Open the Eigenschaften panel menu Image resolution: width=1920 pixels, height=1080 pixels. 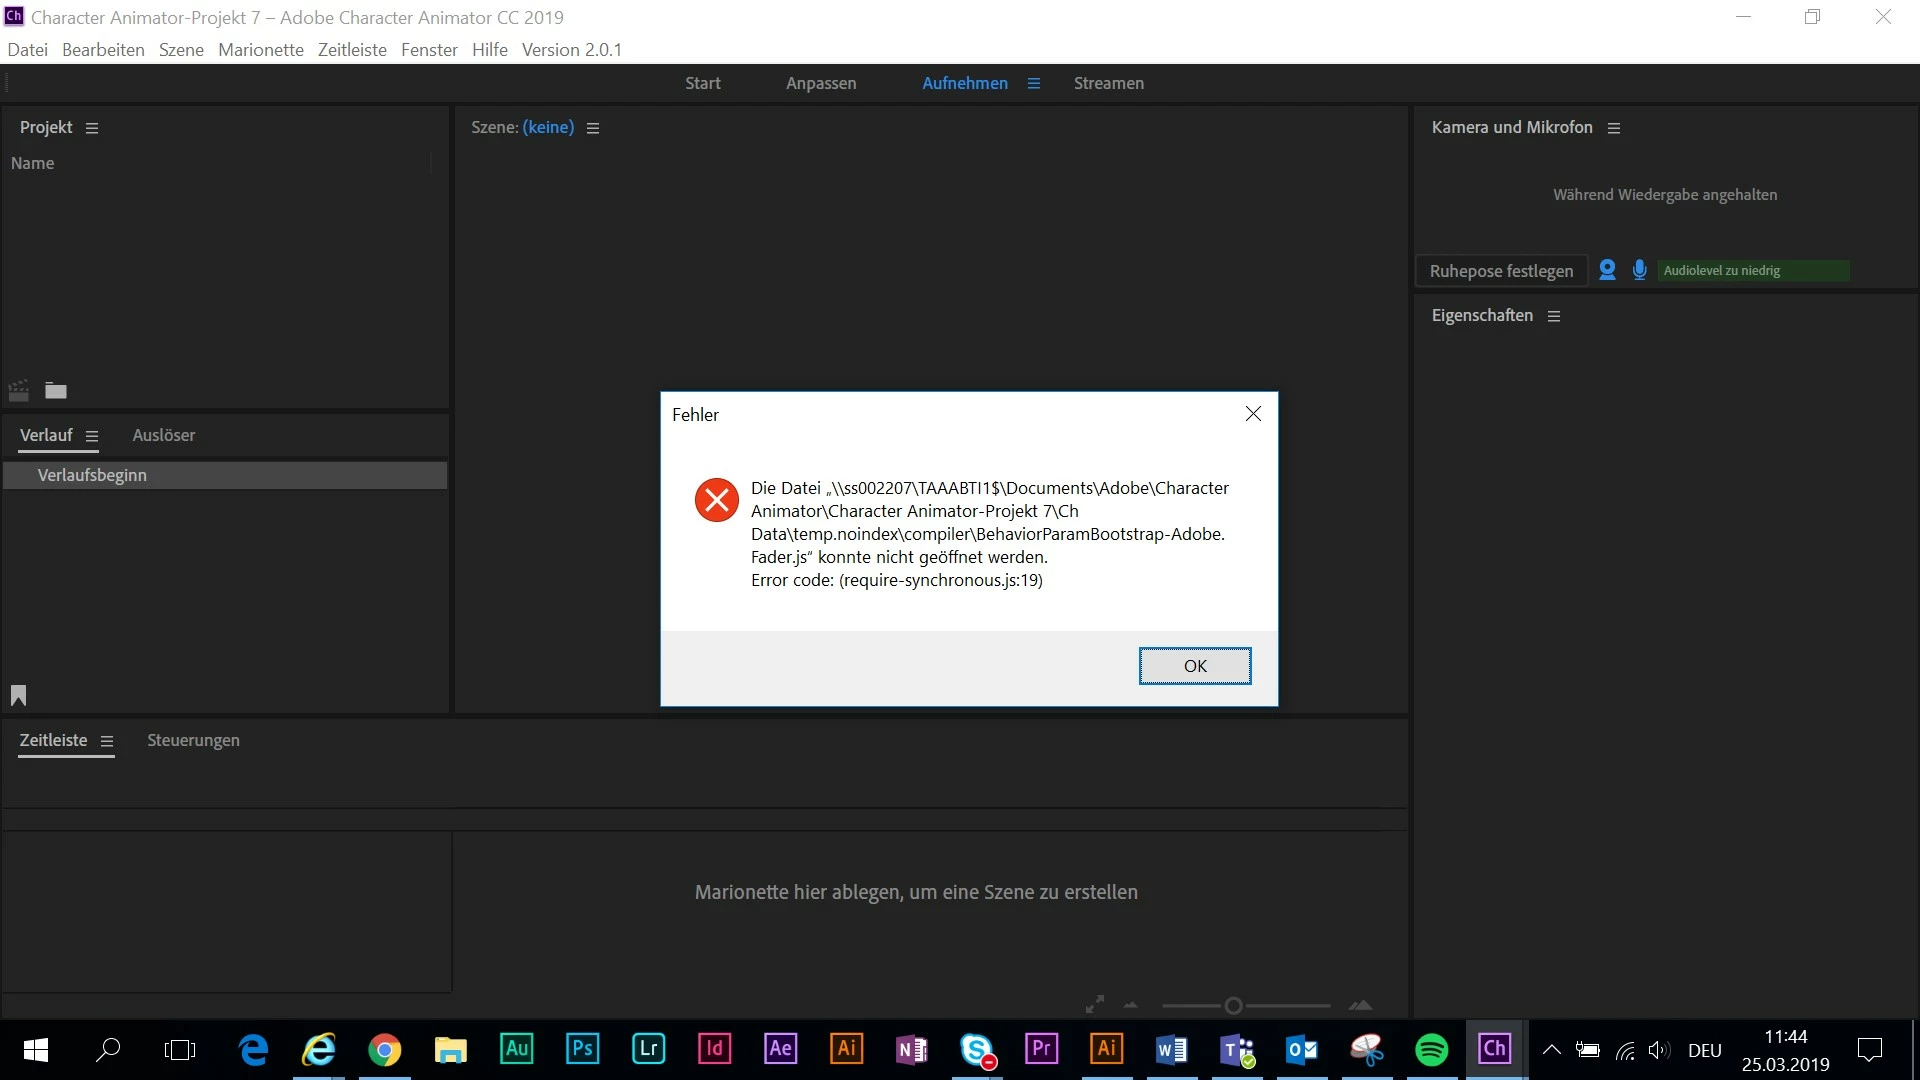(x=1554, y=316)
